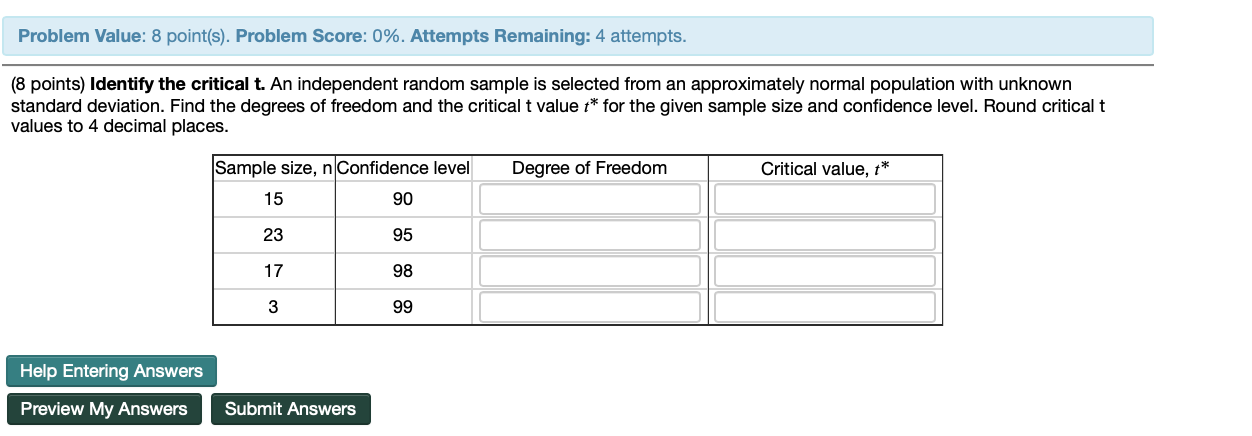
Task: Click the Confidence level column header
Action: (x=403, y=168)
